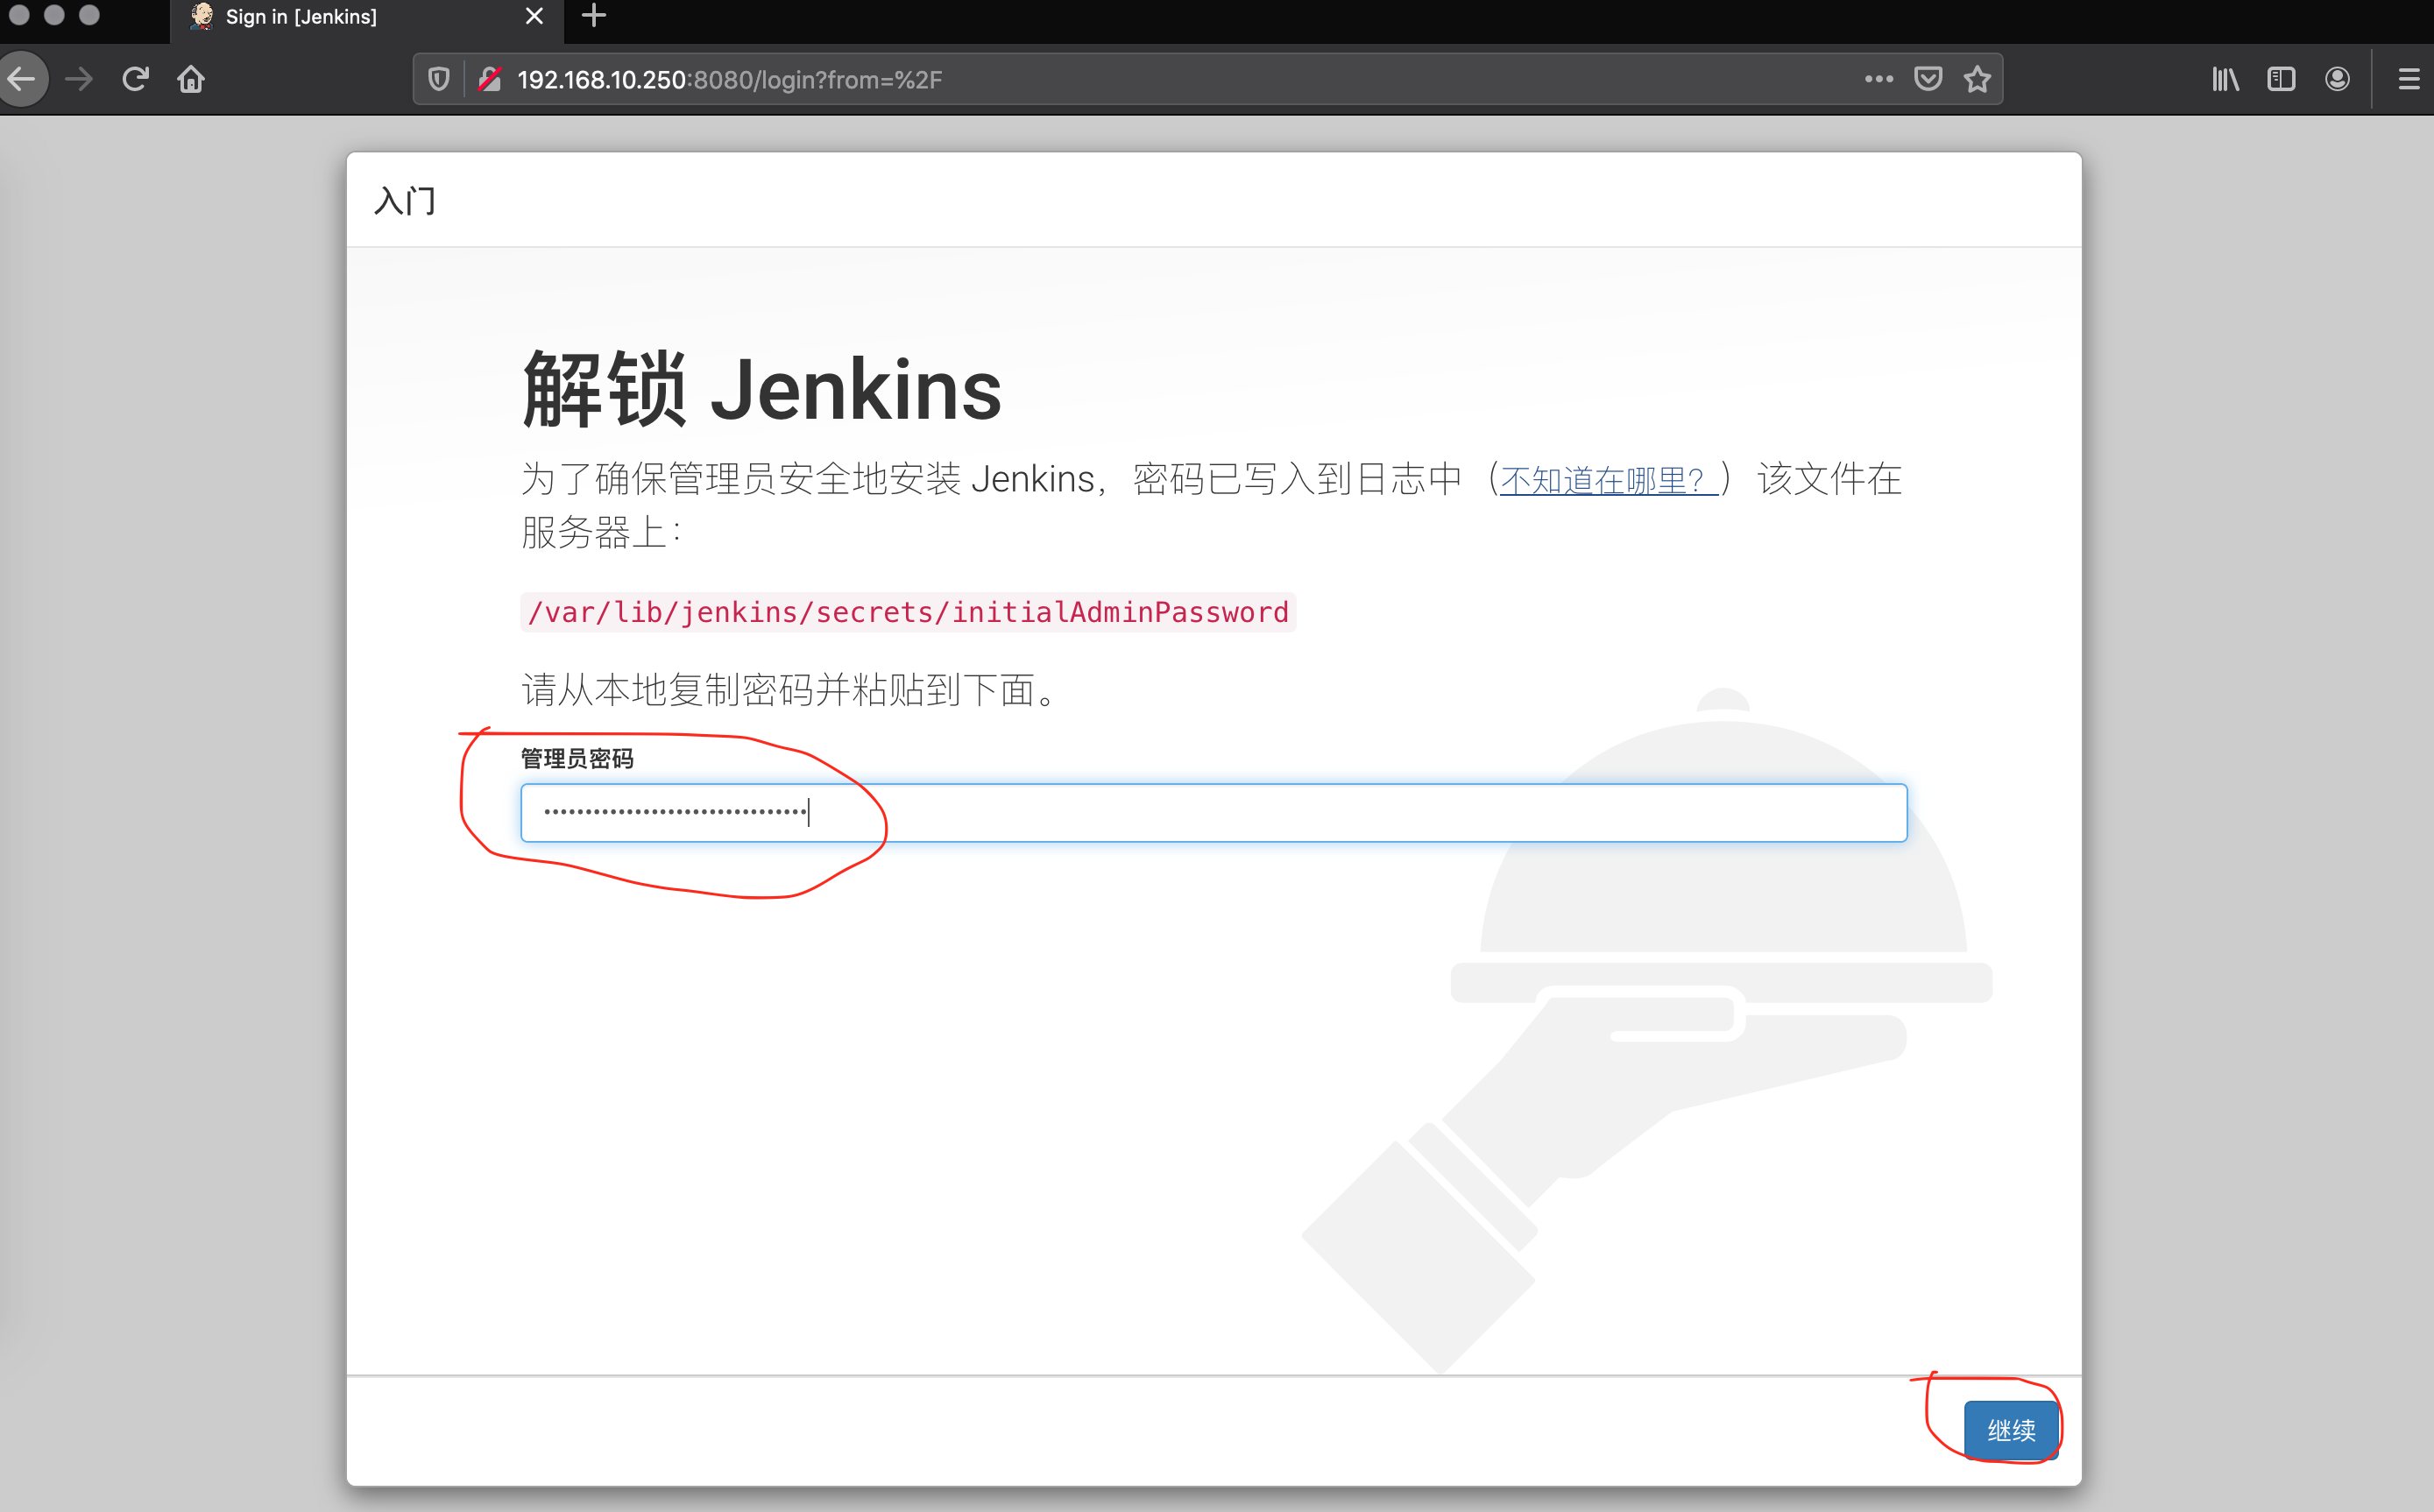Open page actions three-dot menu
2434x1512 pixels.
pos(1879,79)
